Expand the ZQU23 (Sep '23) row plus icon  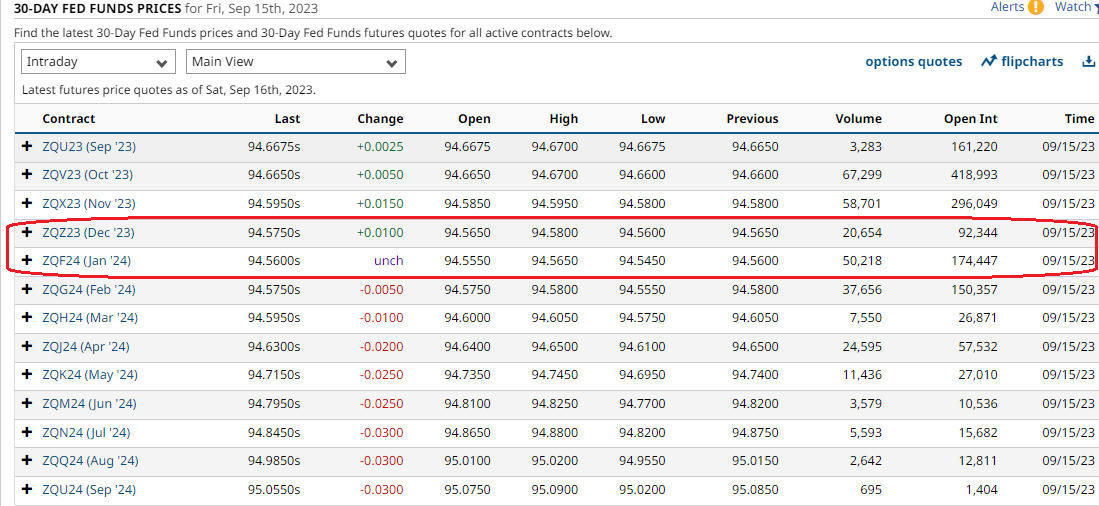[27, 147]
